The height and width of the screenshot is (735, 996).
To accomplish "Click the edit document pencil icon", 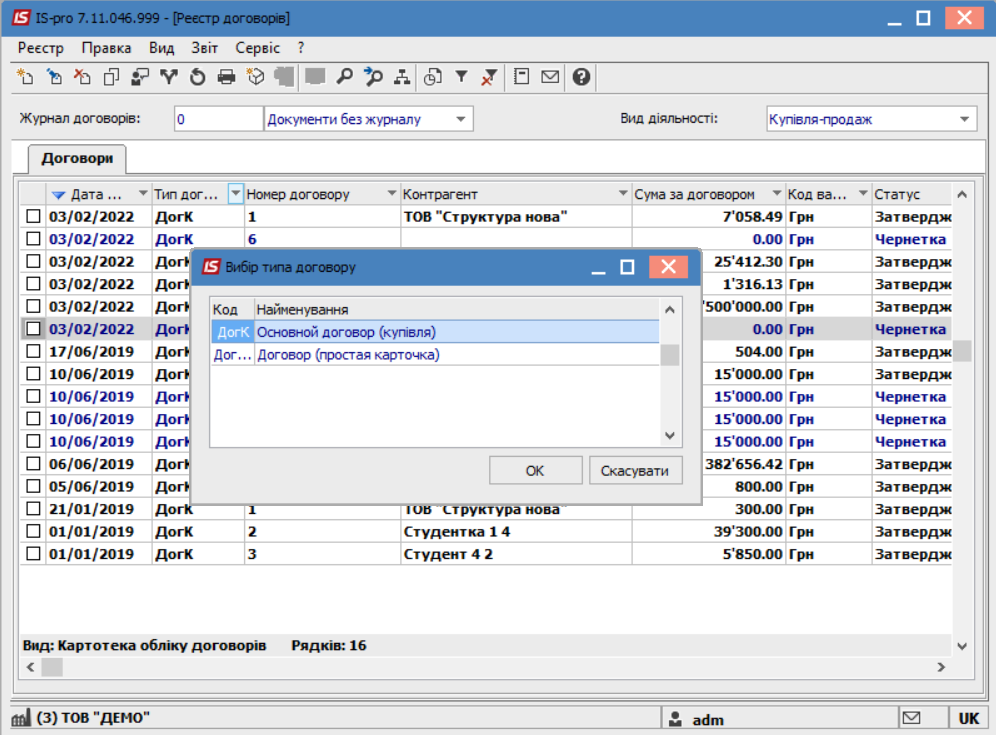I will point(54,77).
